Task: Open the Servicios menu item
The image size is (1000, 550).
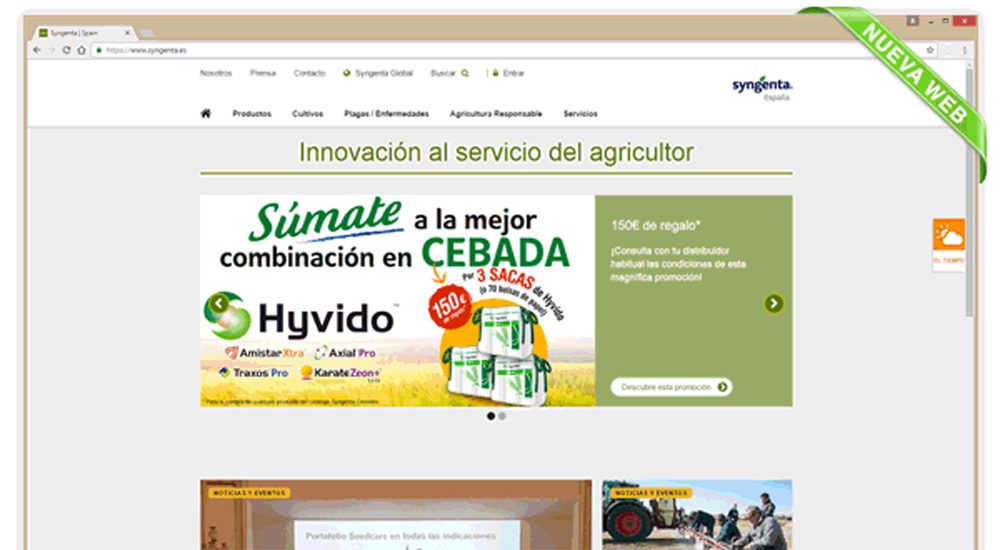Action: 580,114
